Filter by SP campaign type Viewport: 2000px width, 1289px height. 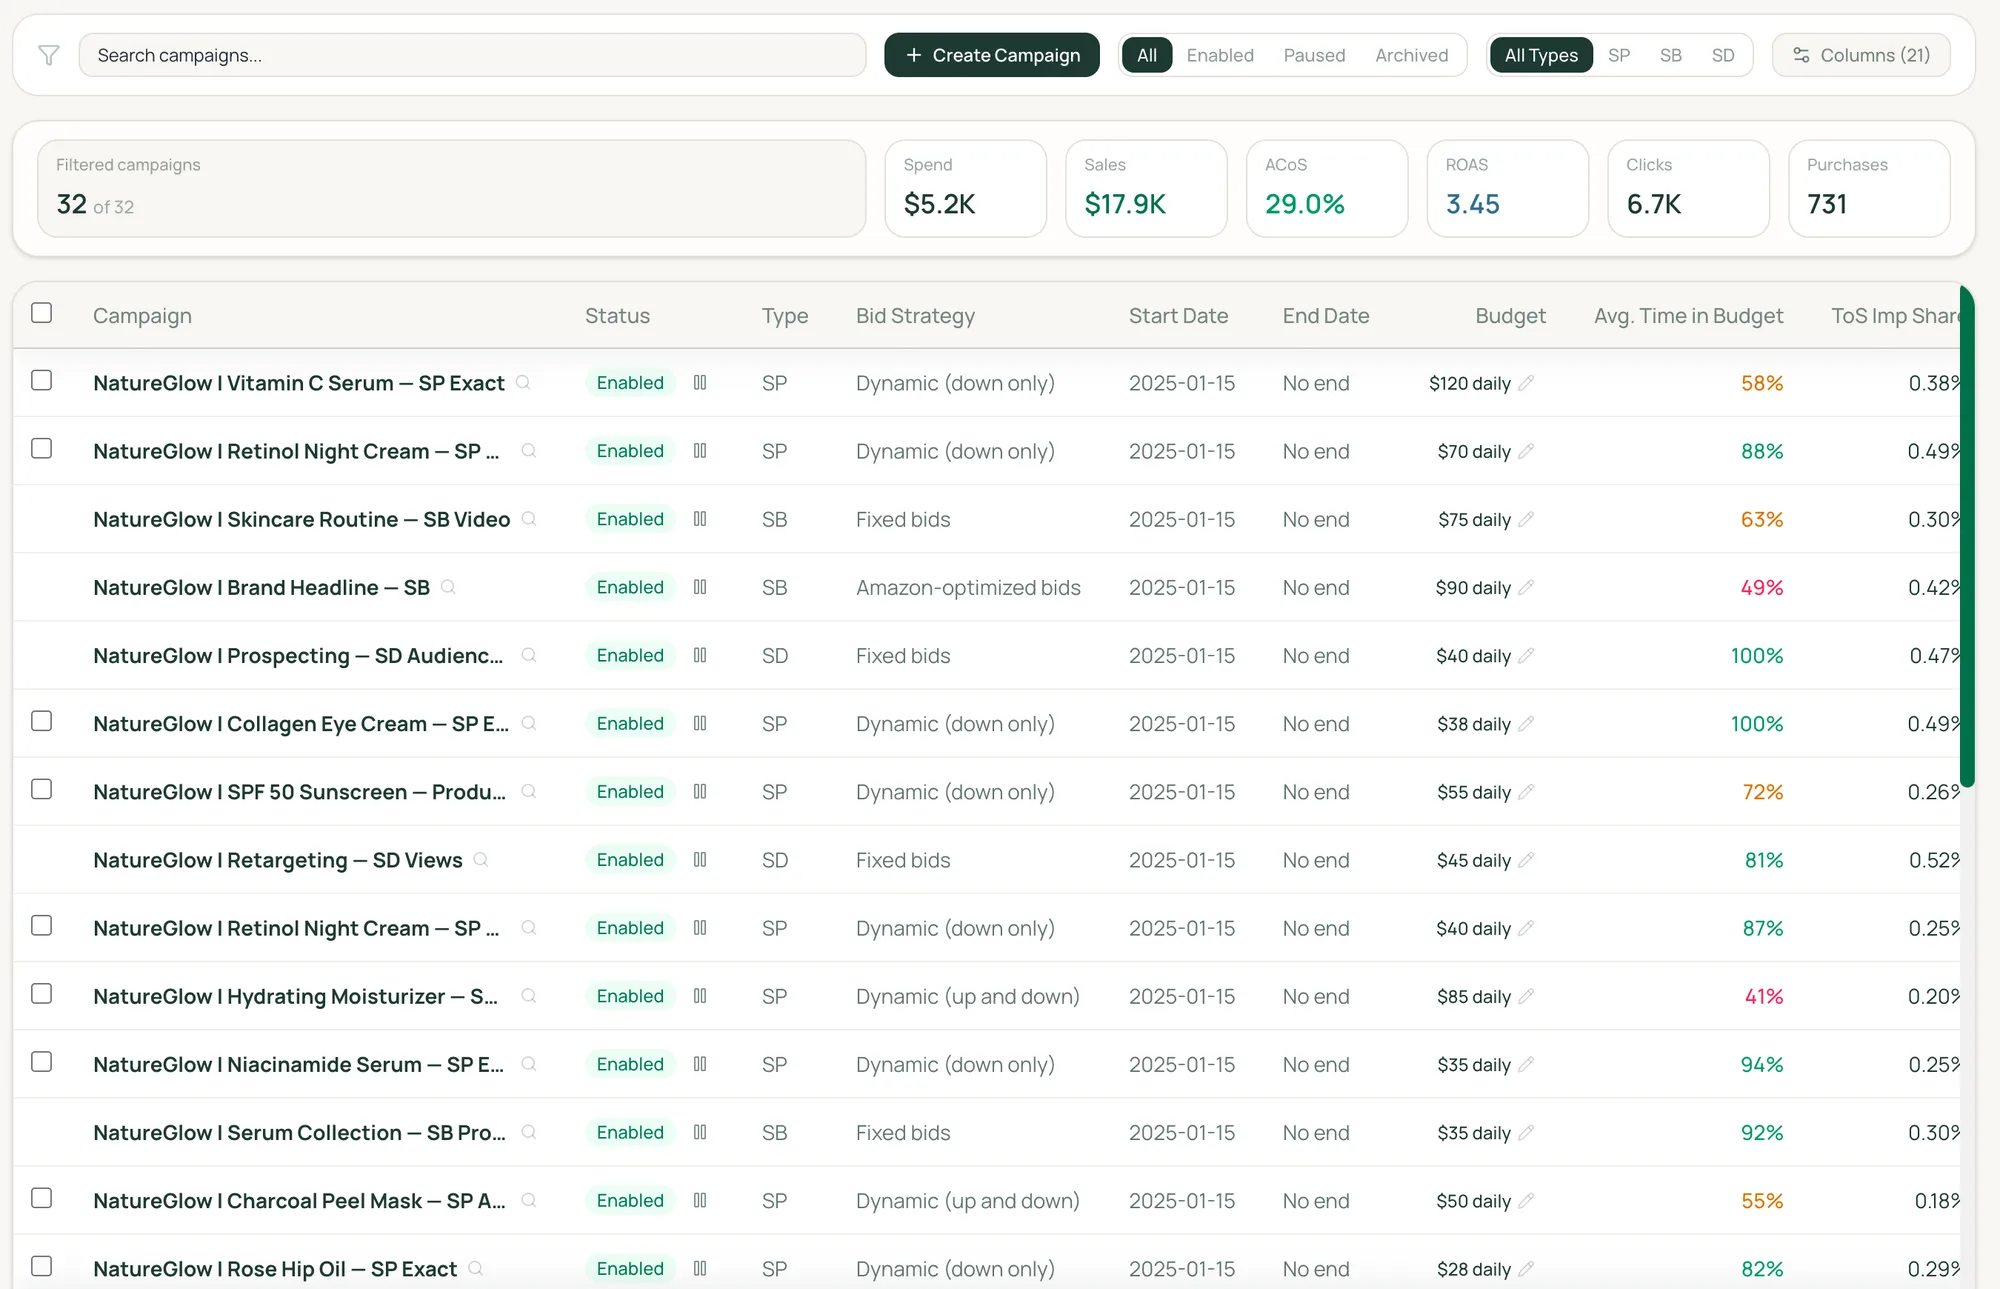1619,55
